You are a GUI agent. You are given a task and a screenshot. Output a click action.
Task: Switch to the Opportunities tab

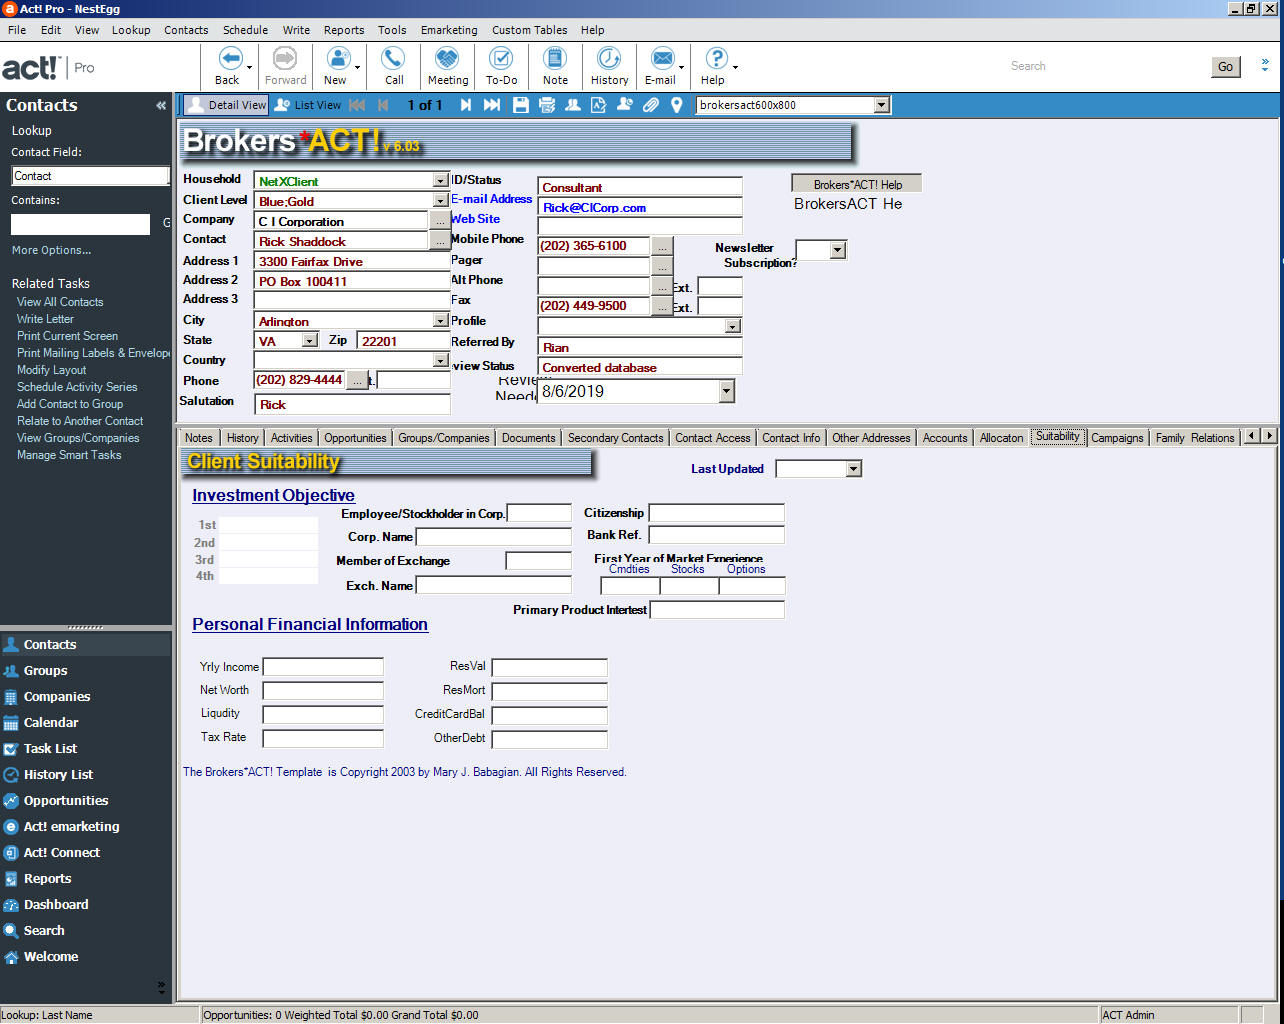(x=355, y=438)
